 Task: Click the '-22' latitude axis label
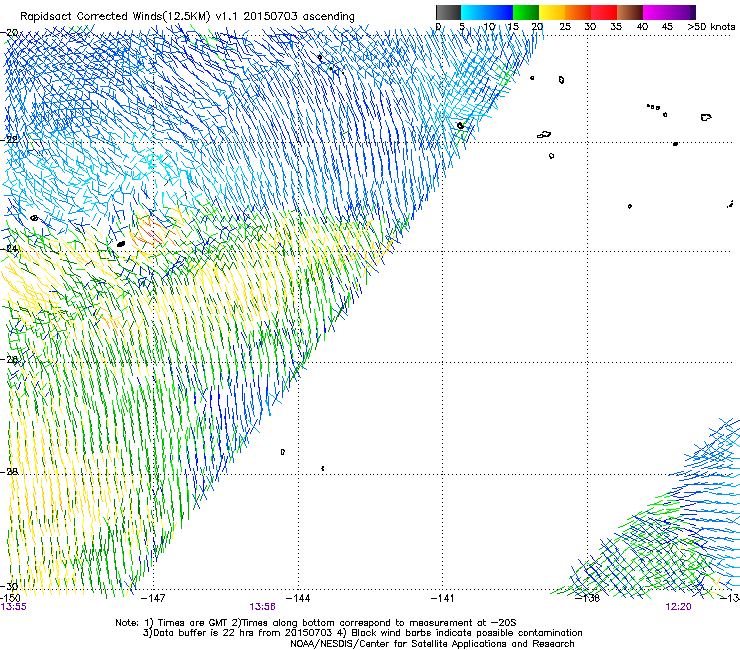point(9,140)
